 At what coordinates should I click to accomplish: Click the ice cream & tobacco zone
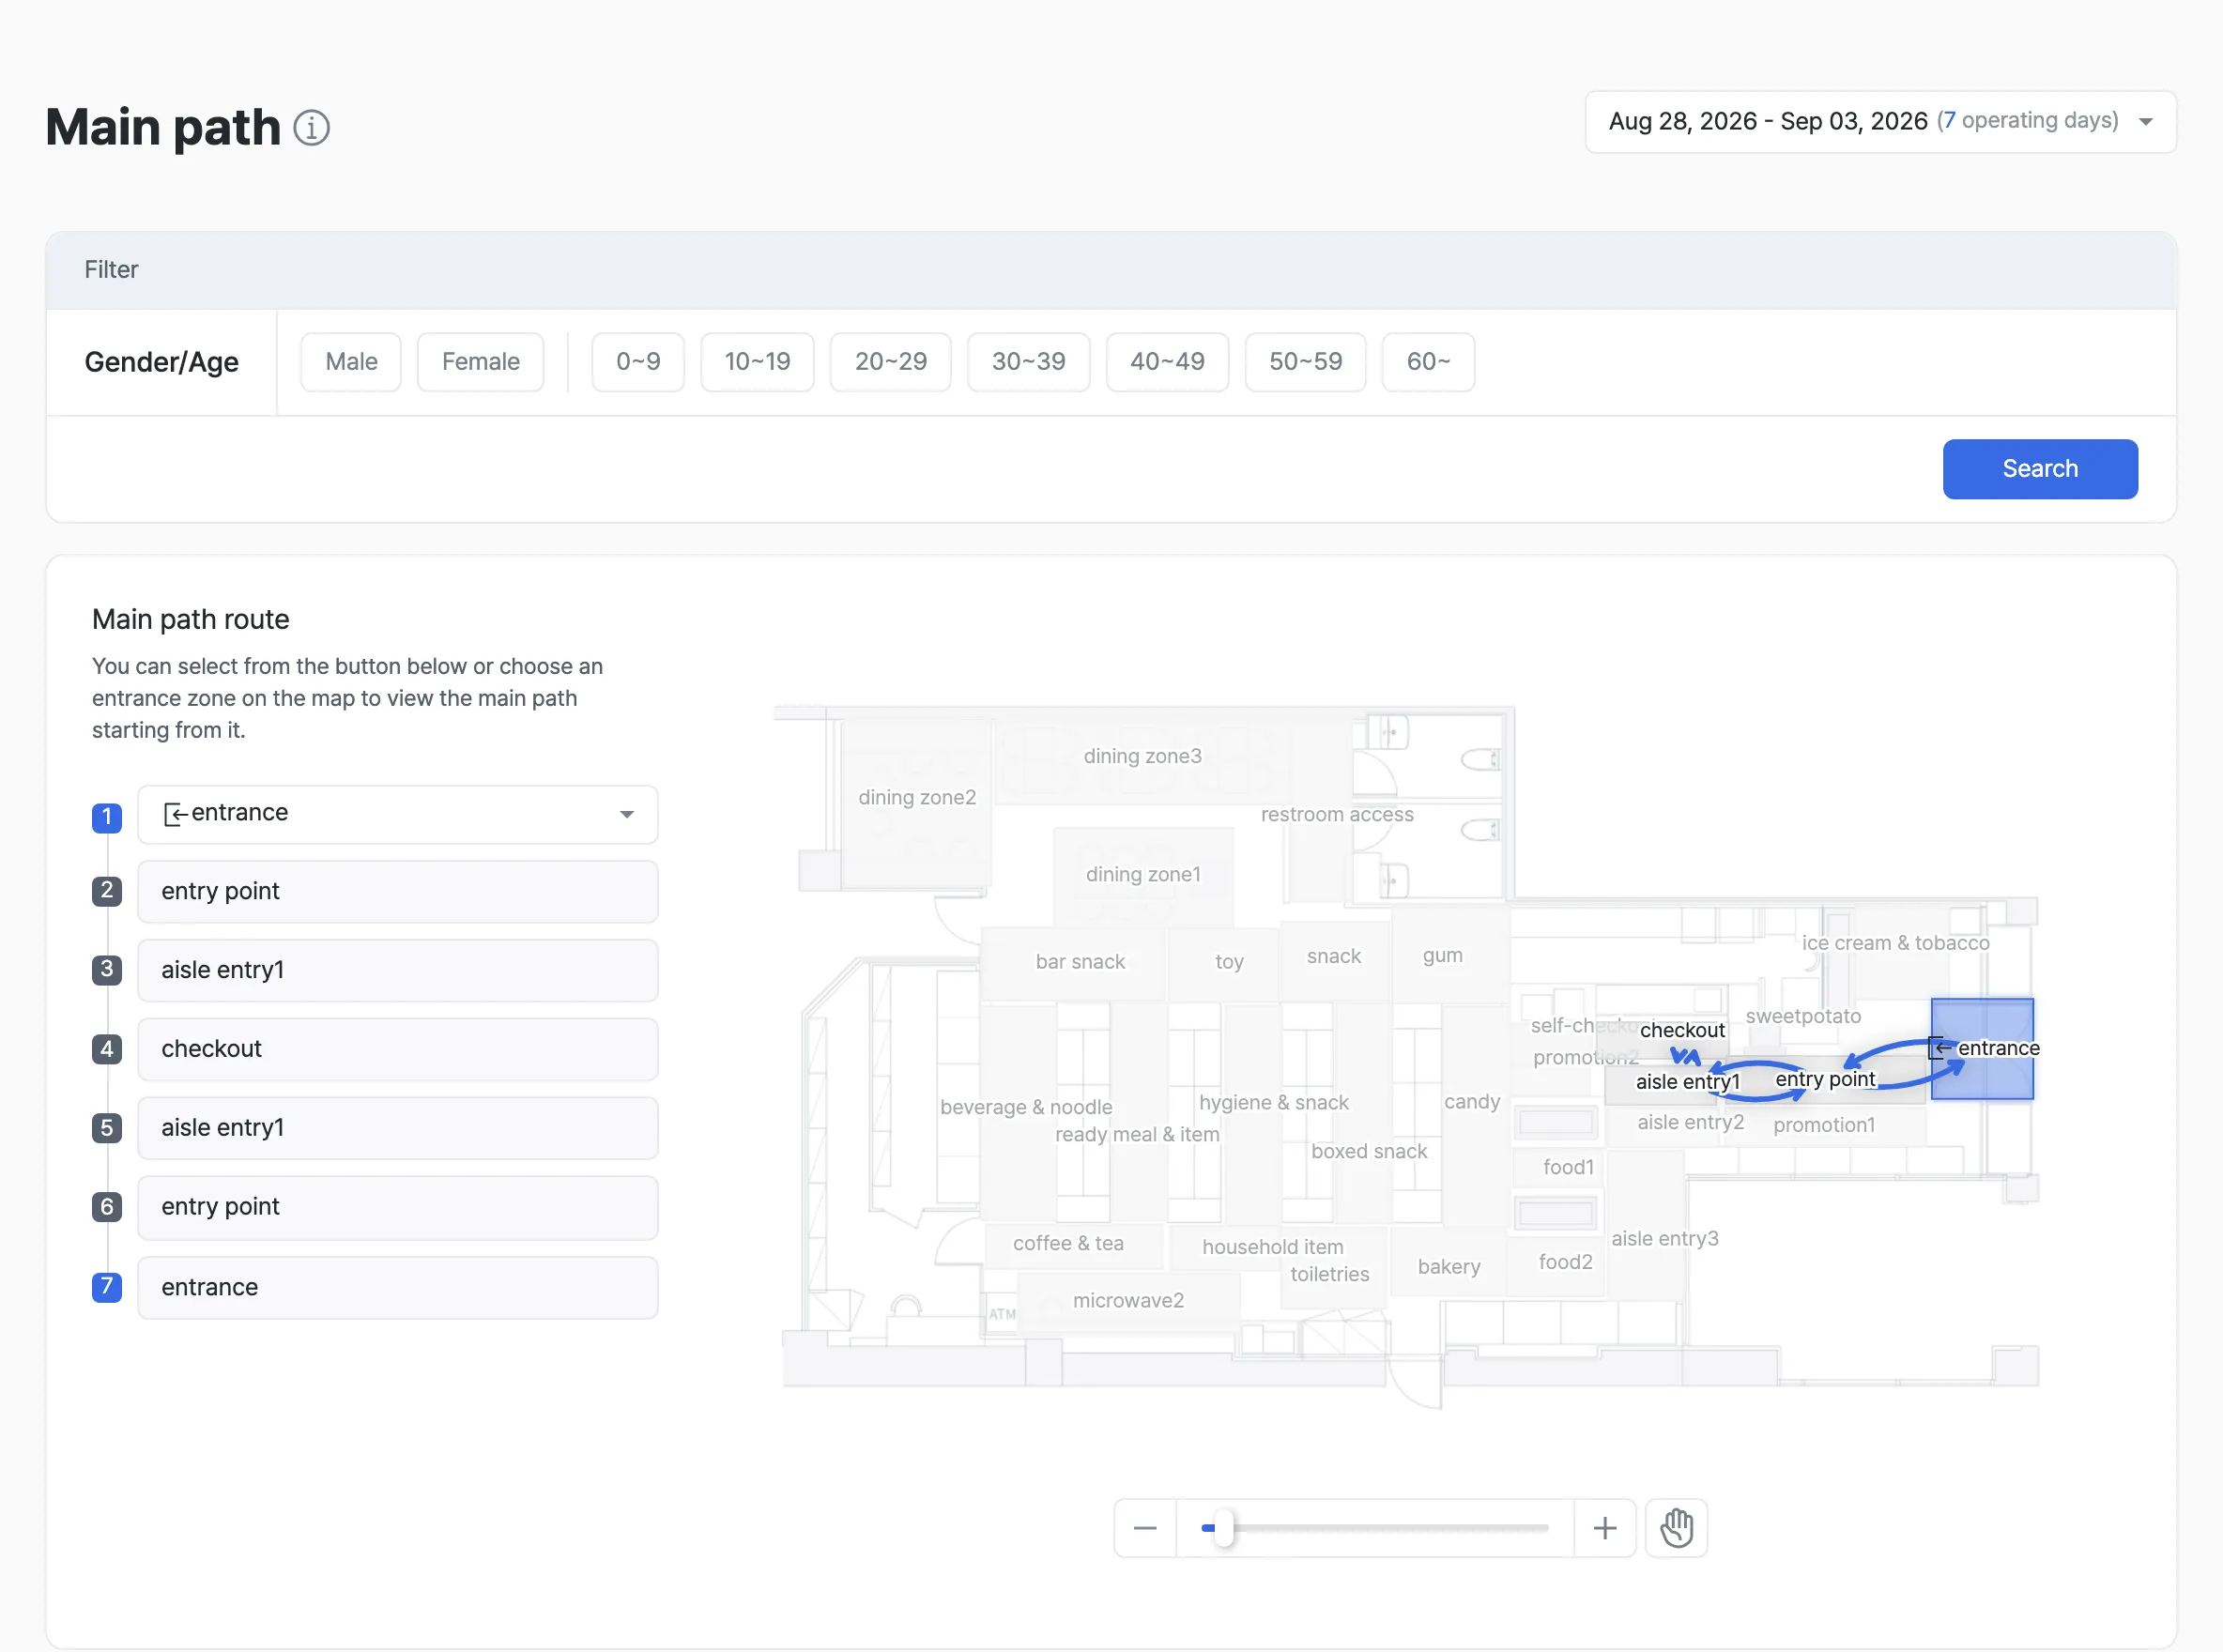[x=1895, y=943]
